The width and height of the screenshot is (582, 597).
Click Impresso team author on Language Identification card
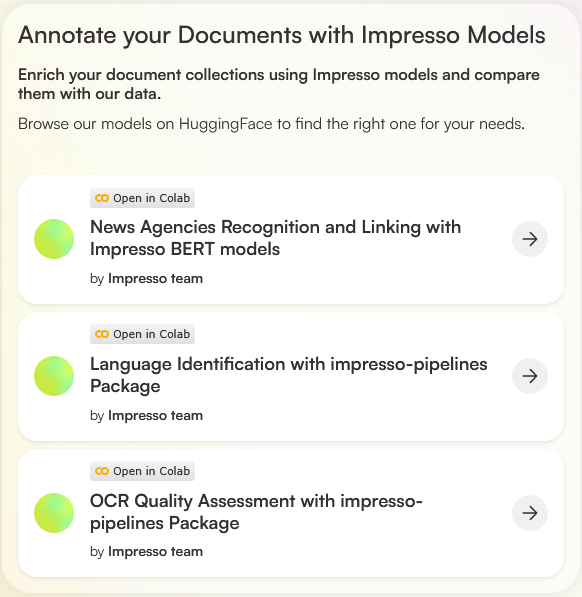[x=155, y=415]
